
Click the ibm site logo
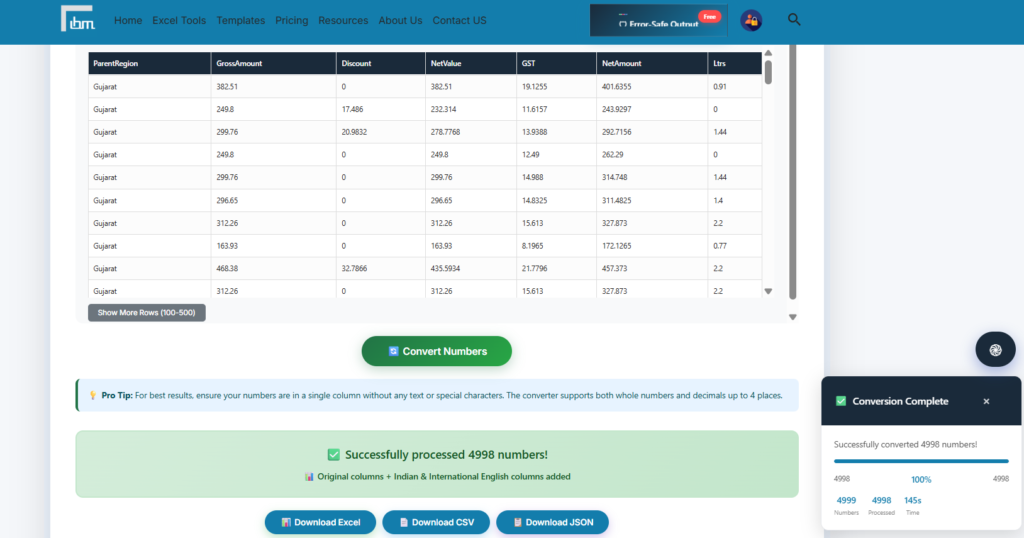click(x=78, y=18)
